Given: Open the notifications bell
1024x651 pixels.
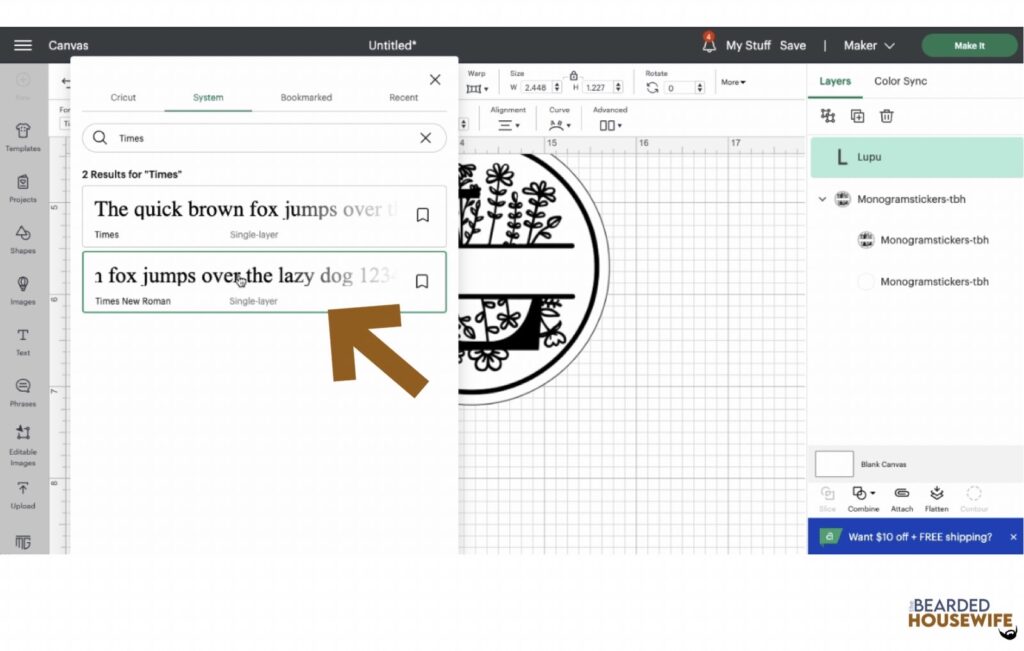Looking at the screenshot, I should click(709, 44).
